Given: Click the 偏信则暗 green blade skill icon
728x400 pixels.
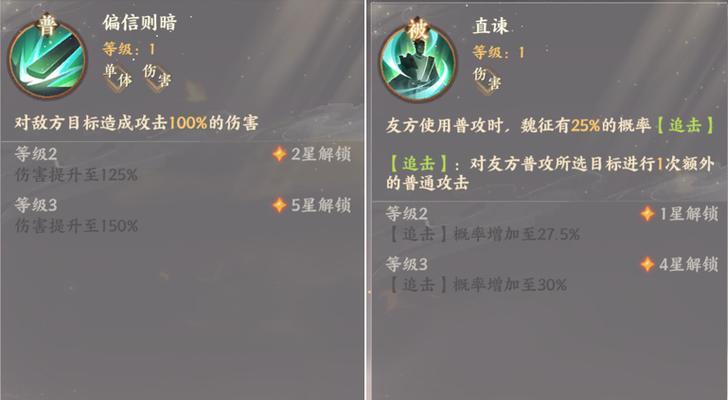Looking at the screenshot, I should click(47, 61).
